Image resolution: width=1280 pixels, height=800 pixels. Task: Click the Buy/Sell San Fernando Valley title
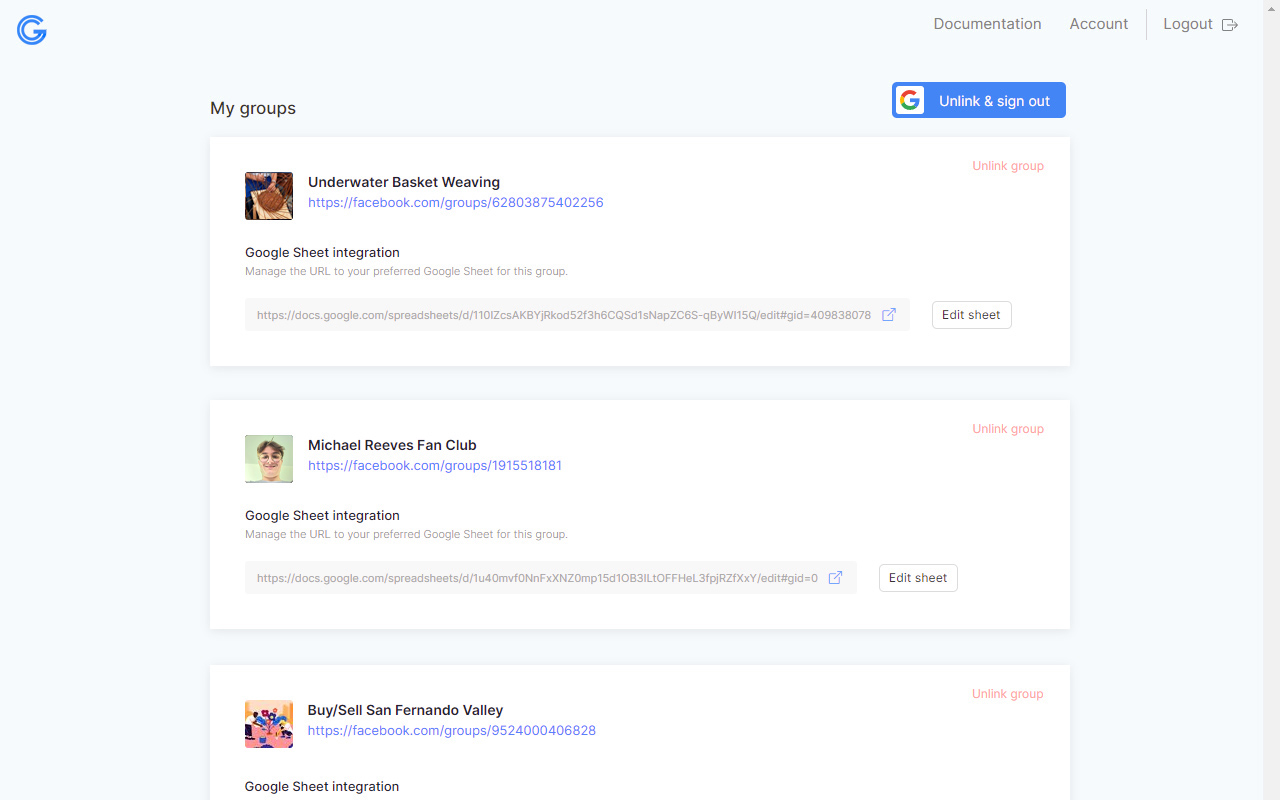(x=405, y=710)
